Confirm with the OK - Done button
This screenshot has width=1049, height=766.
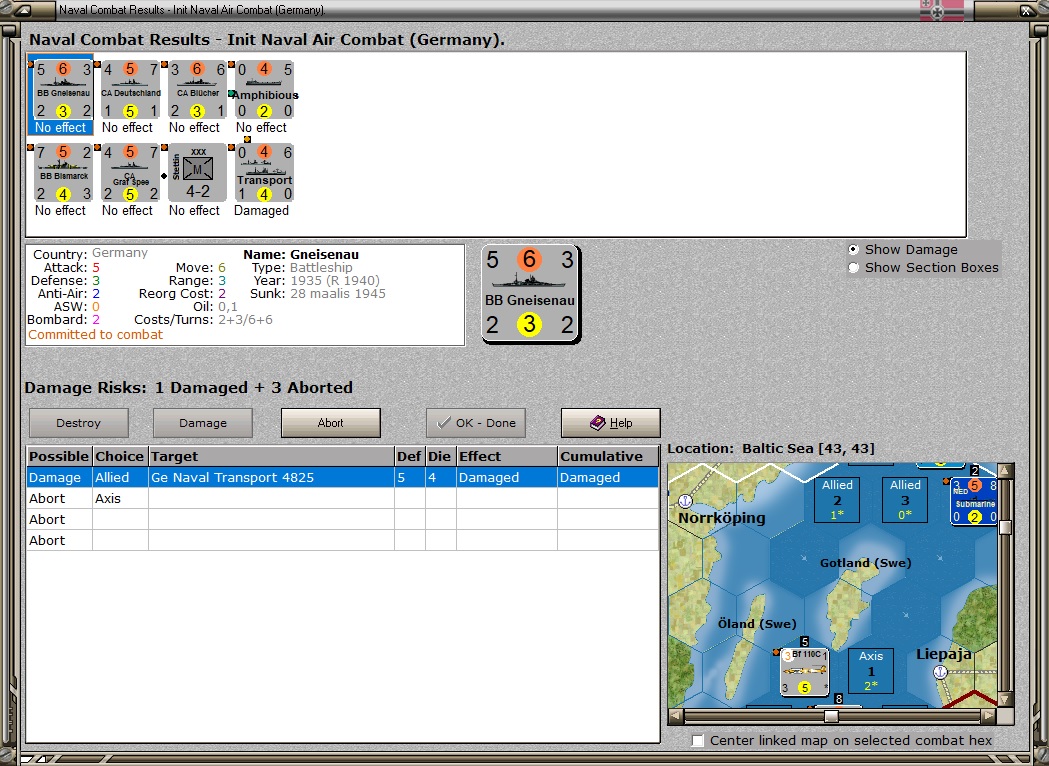click(476, 423)
